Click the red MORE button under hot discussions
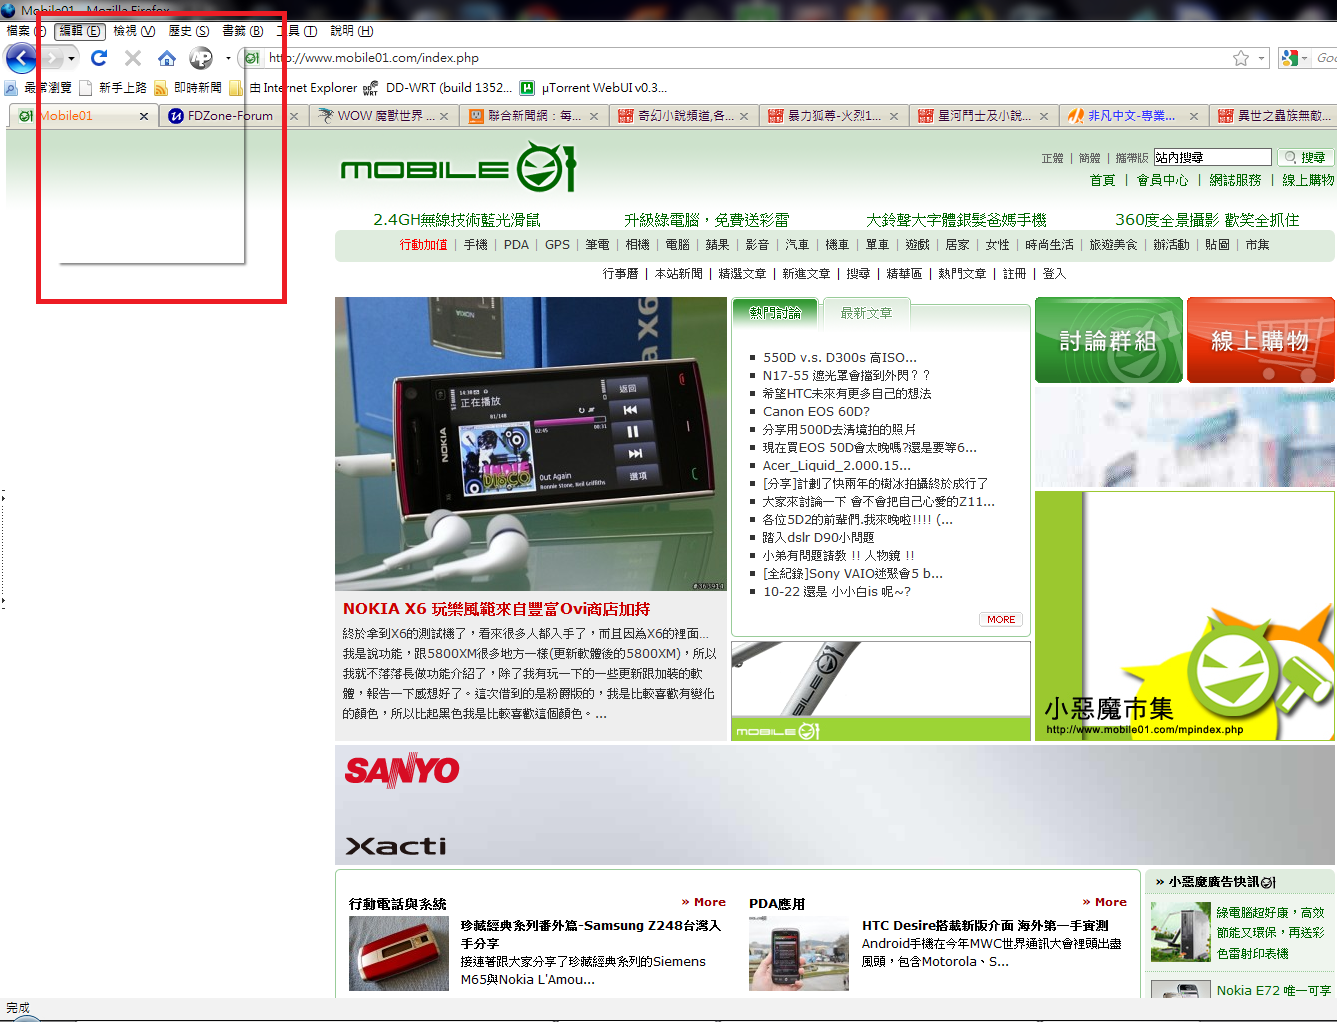This screenshot has width=1337, height=1022. click(1000, 619)
